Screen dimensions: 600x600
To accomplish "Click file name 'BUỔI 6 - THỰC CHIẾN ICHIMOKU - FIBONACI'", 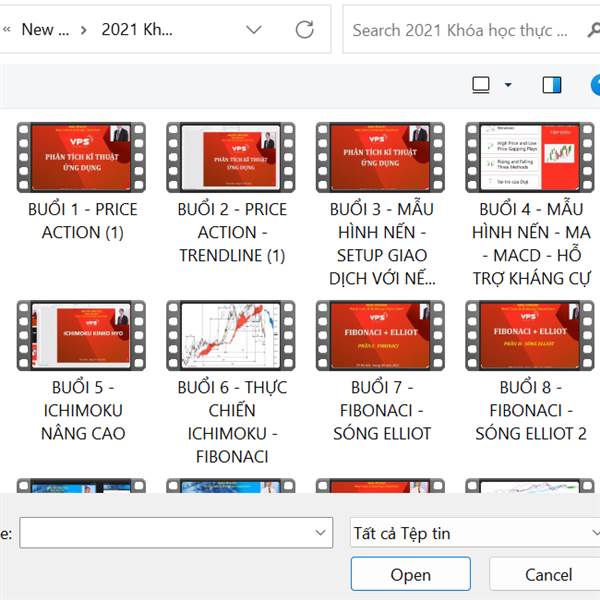I will click(232, 422).
